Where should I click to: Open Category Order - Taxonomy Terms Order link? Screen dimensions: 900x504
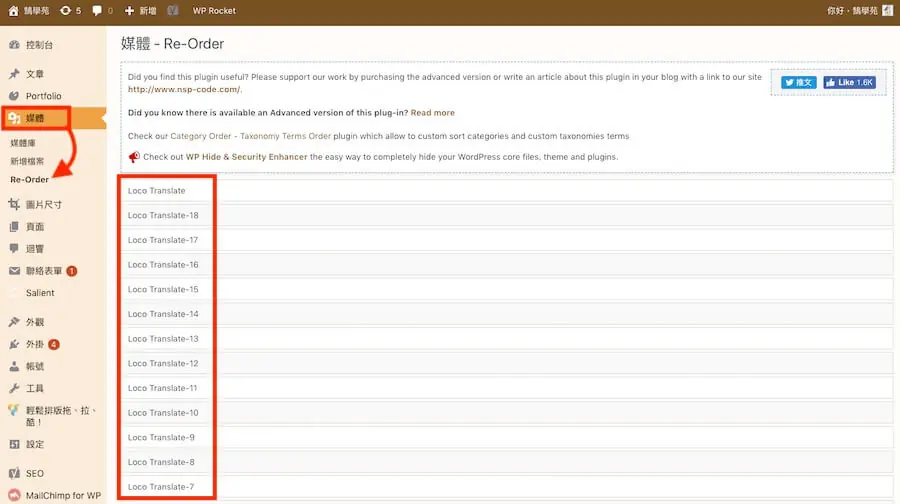click(251, 136)
